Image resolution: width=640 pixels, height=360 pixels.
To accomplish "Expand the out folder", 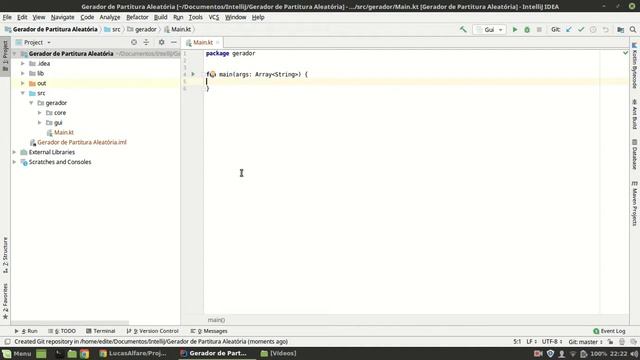I will [x=23, y=83].
